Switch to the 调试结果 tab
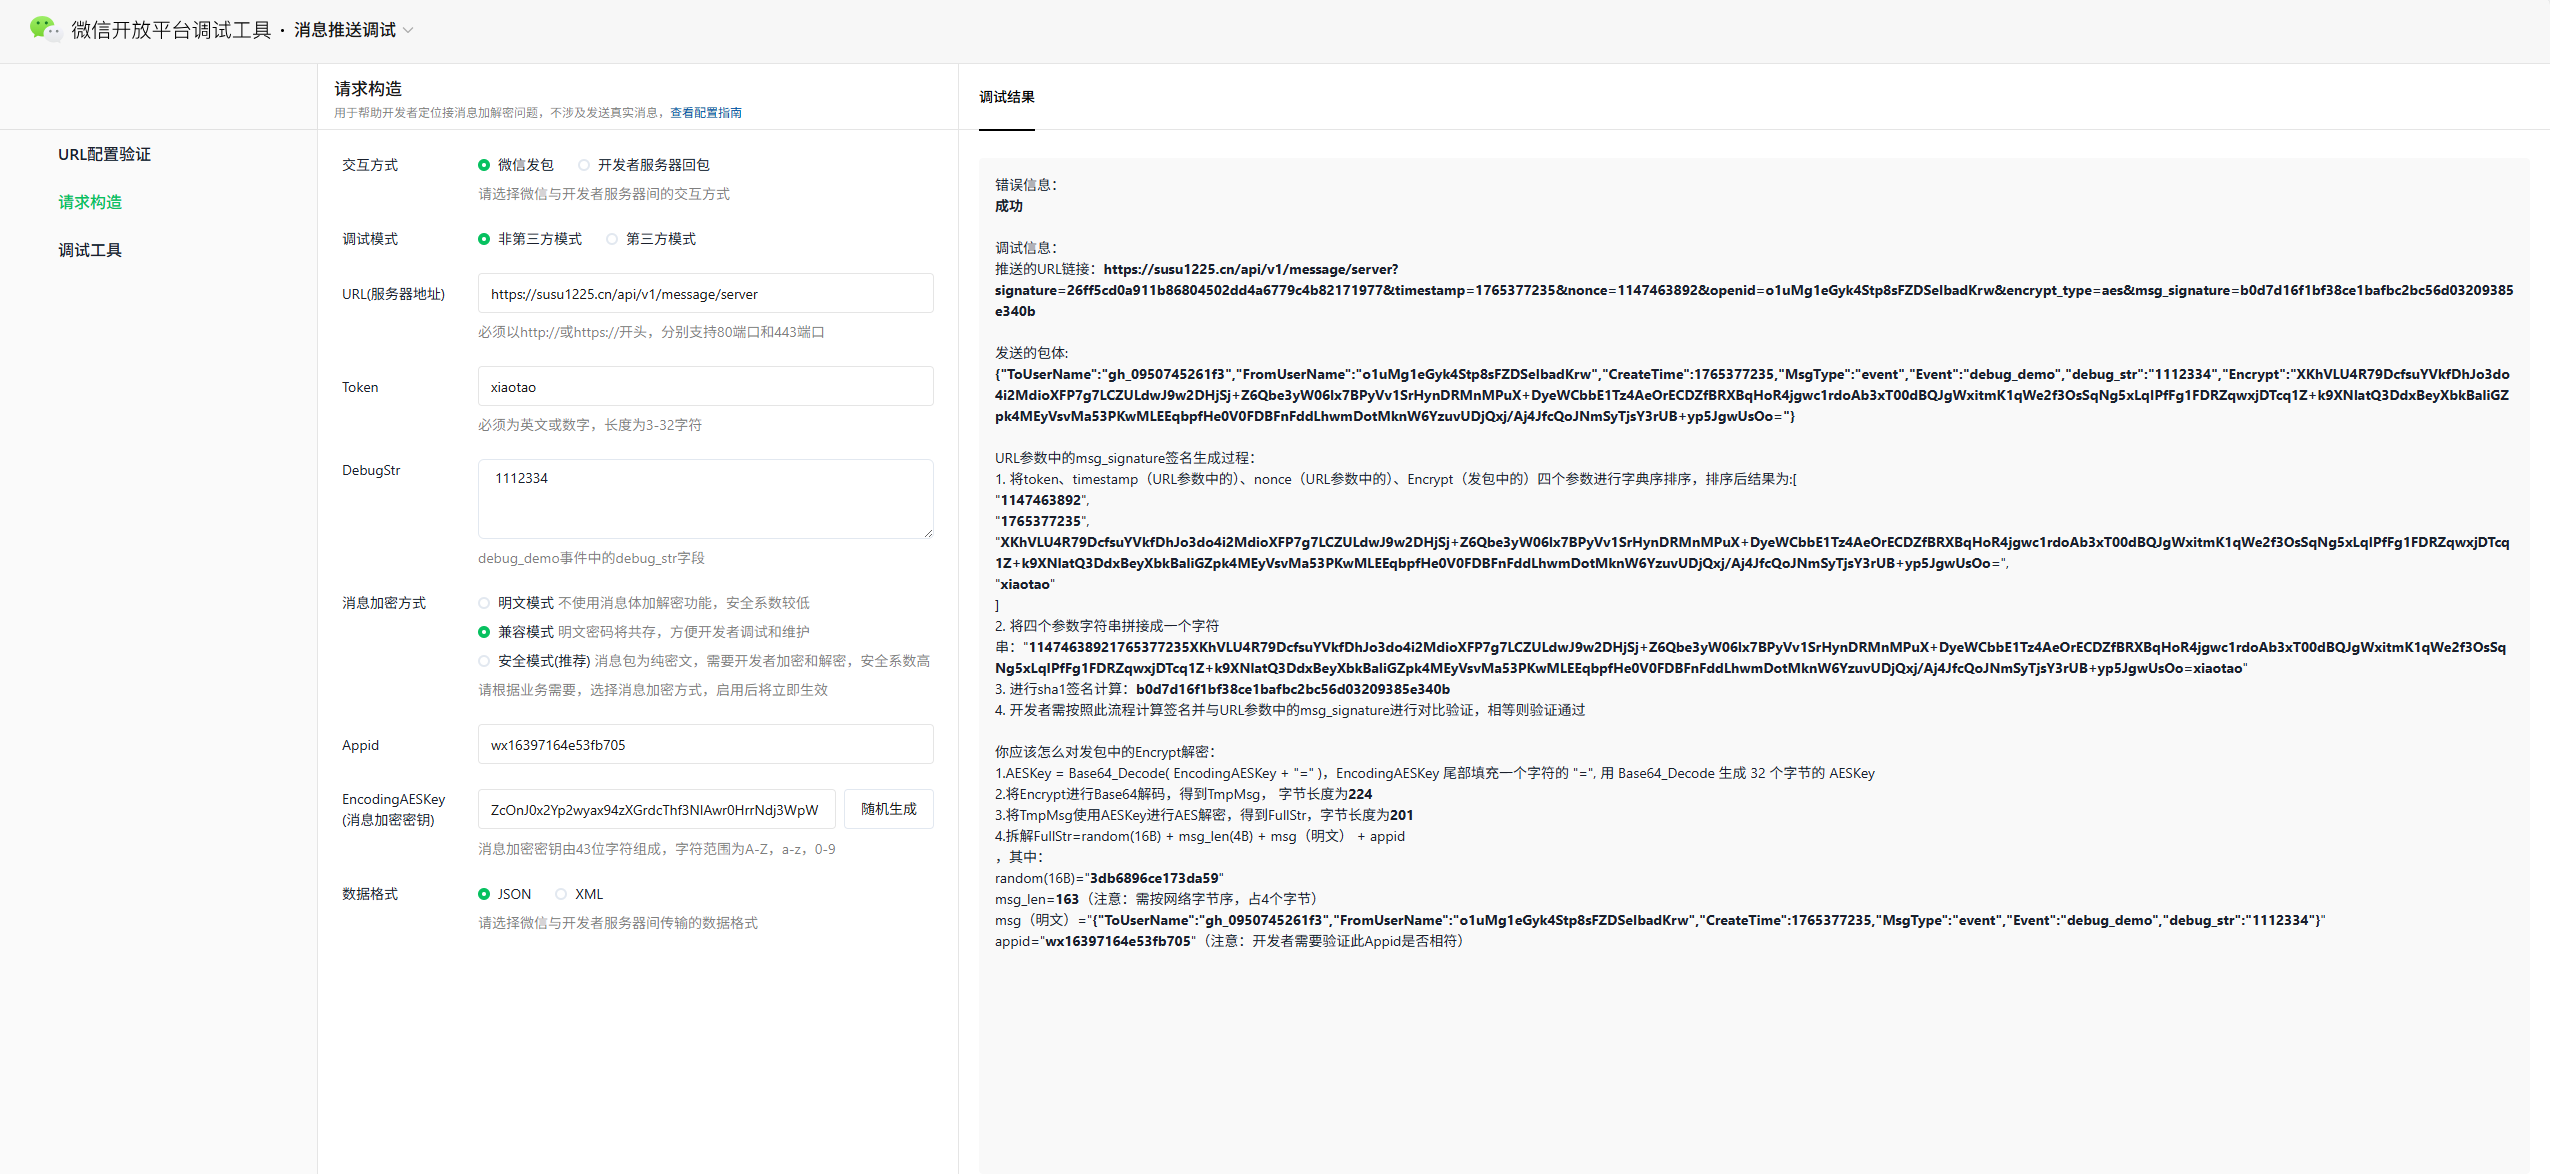This screenshot has width=2550, height=1174. point(1006,97)
